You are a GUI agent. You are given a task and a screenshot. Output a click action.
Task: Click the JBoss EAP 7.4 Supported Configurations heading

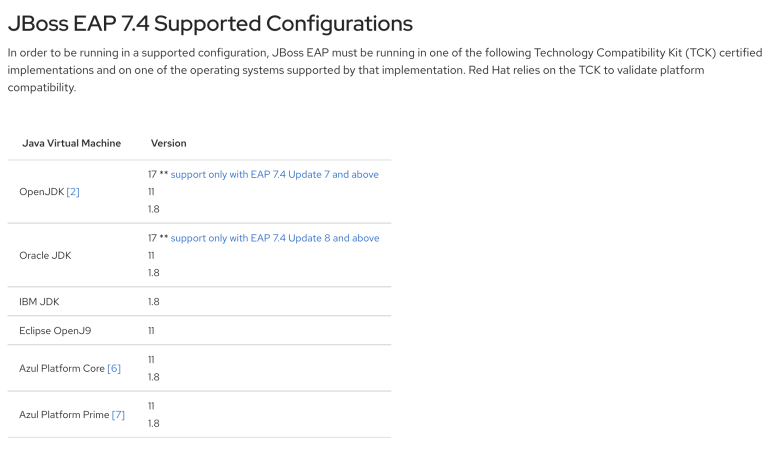(x=210, y=24)
